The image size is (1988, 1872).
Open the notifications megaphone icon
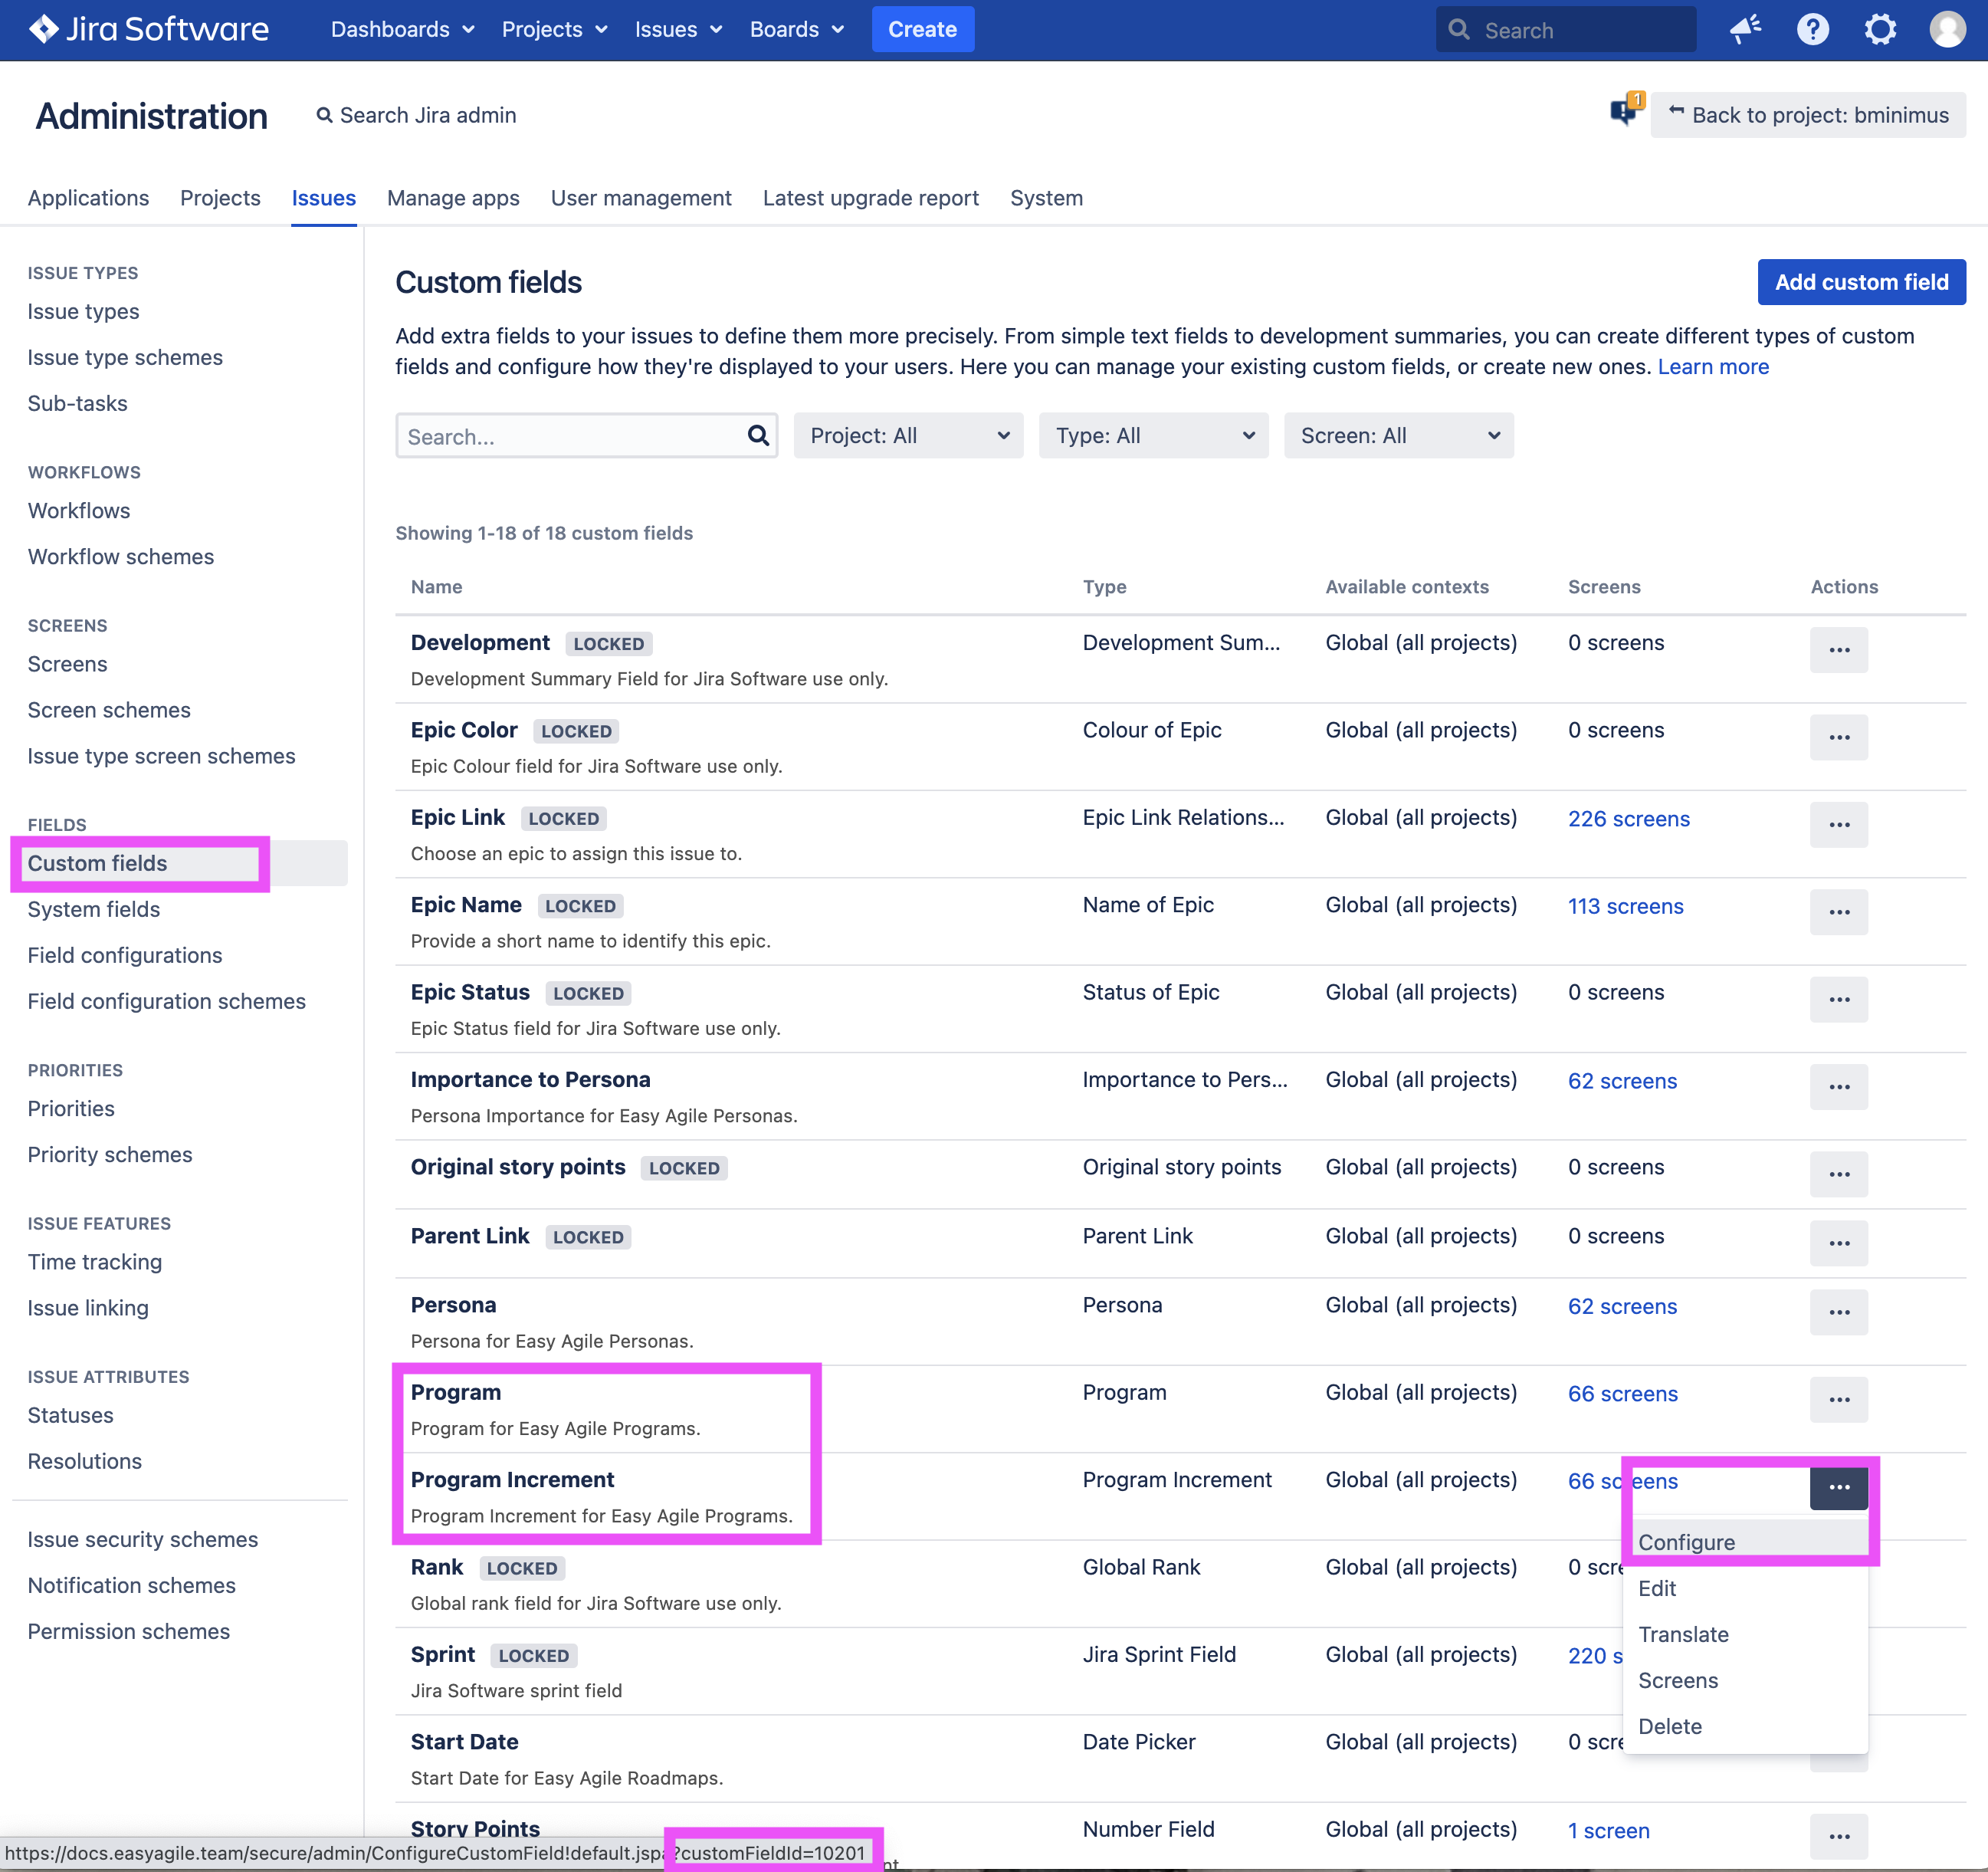pos(1745,29)
